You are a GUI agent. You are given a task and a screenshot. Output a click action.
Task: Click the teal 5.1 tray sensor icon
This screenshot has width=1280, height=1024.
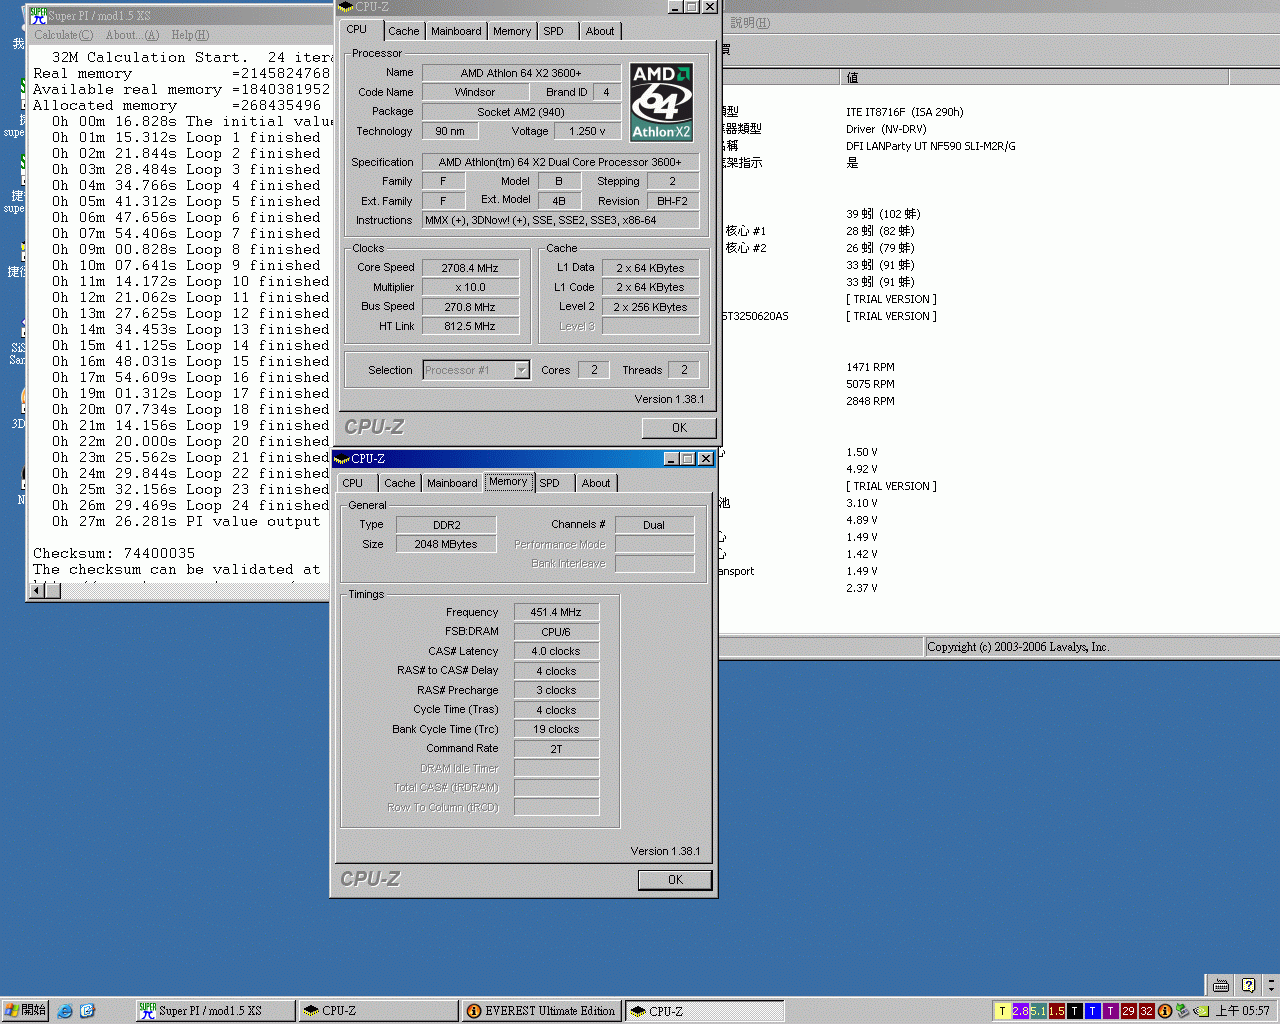1038,1011
